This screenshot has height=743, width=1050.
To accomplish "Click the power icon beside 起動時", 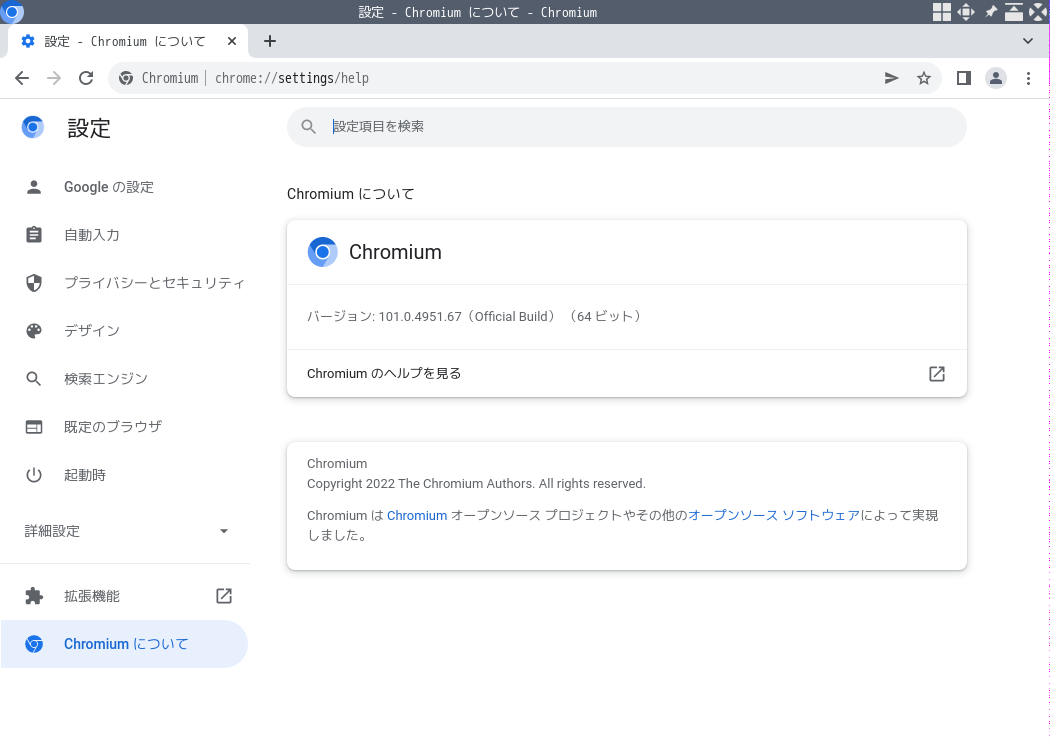I will point(33,475).
